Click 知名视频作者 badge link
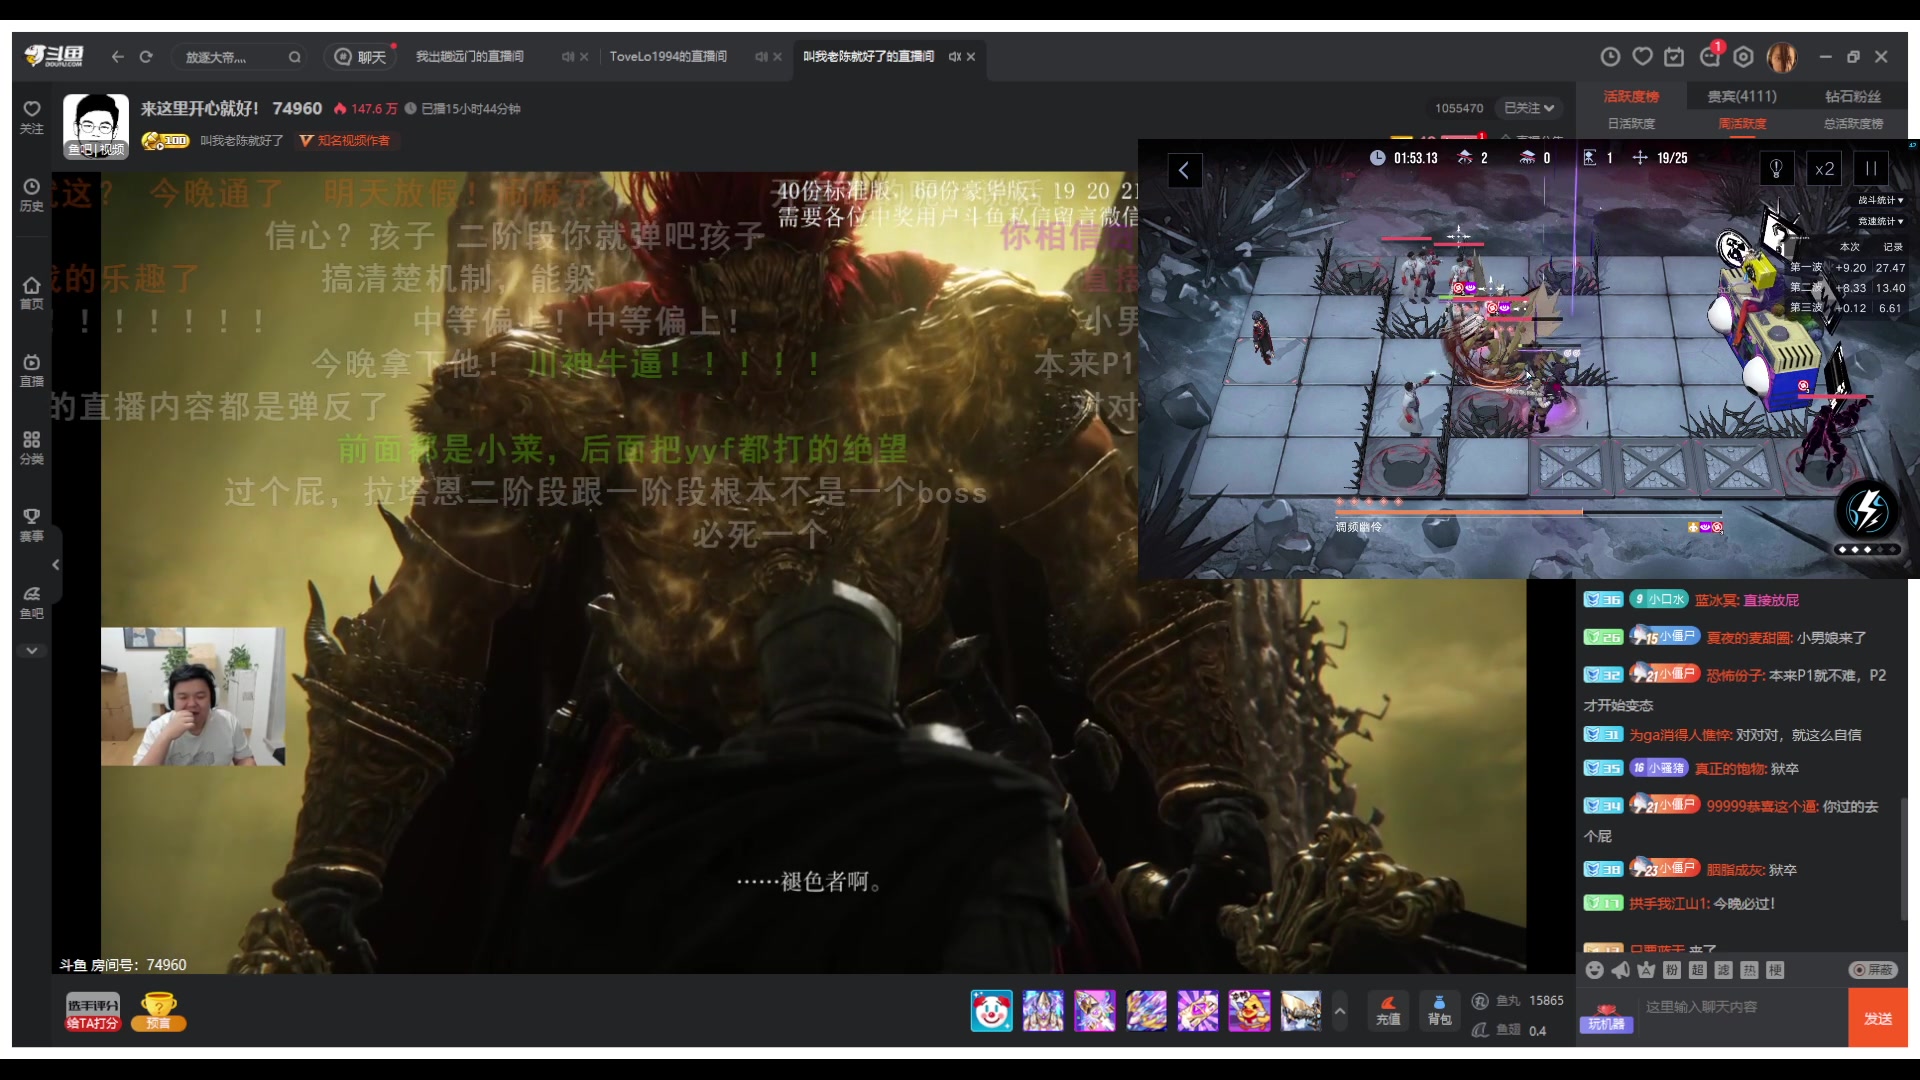The width and height of the screenshot is (1920, 1080). (x=346, y=141)
